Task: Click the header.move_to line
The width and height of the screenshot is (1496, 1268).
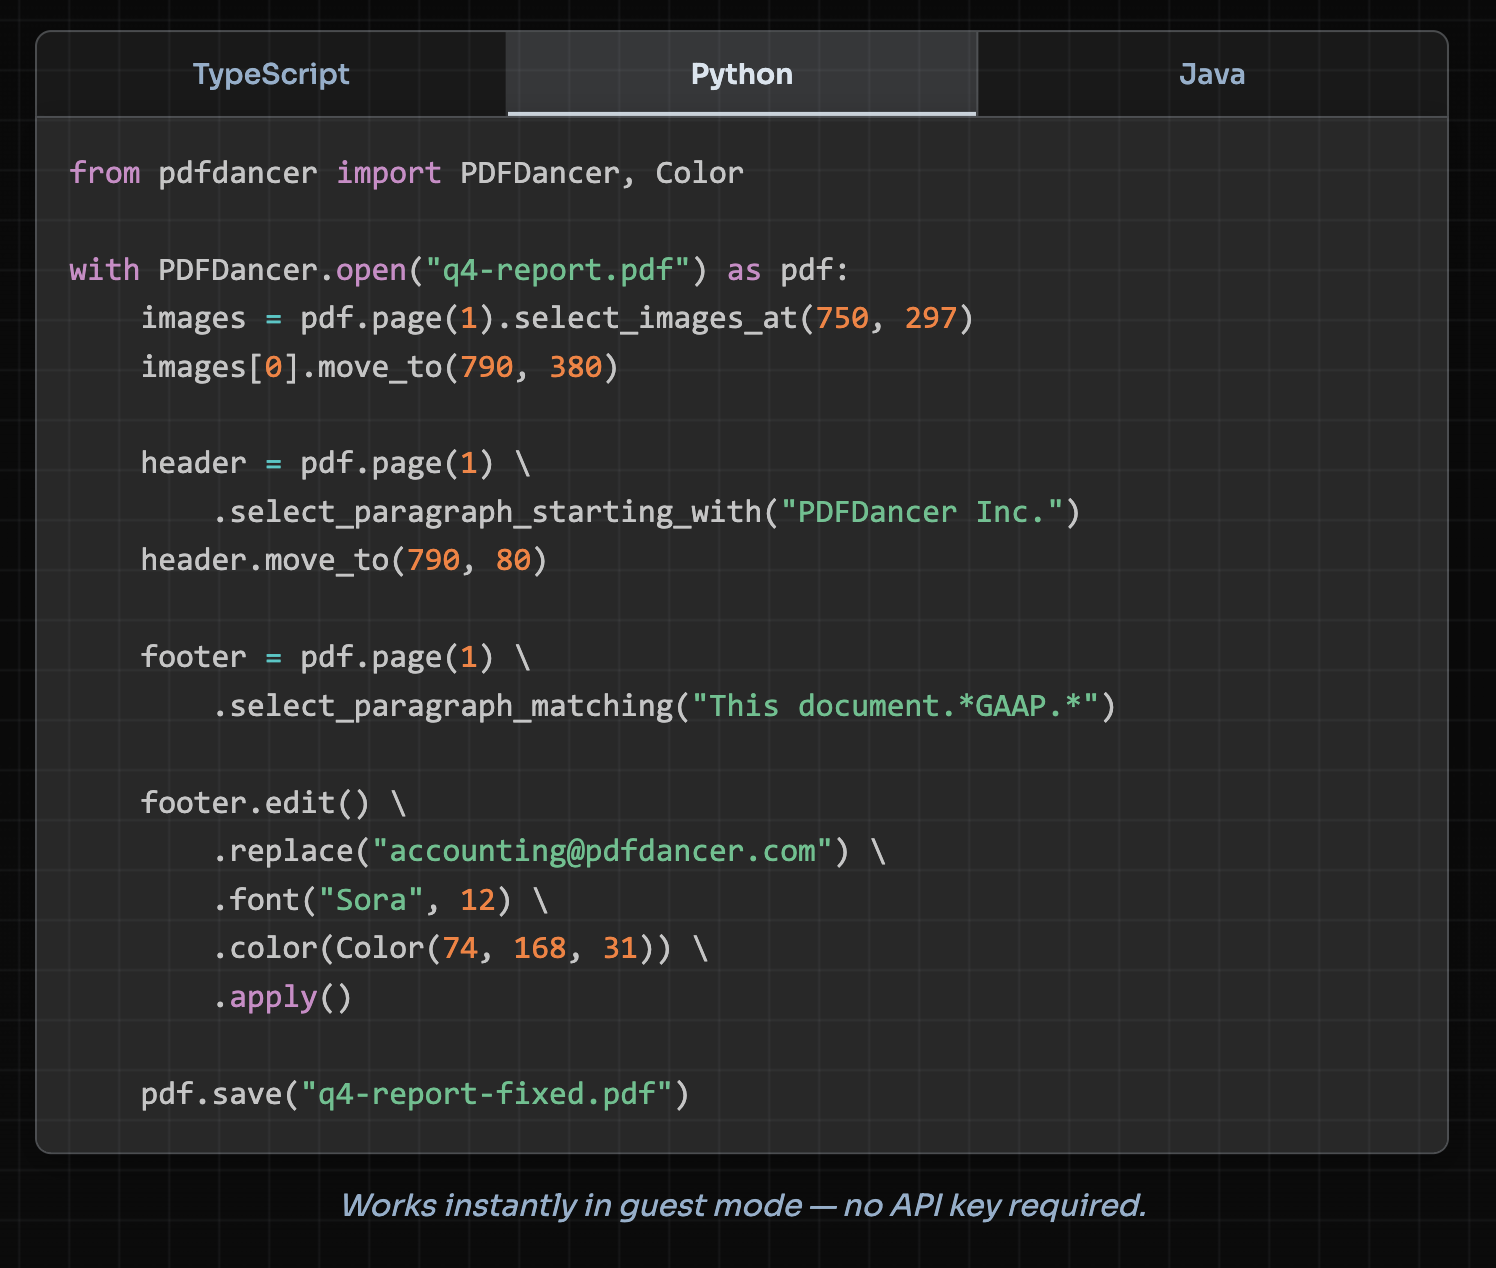Action: [344, 560]
